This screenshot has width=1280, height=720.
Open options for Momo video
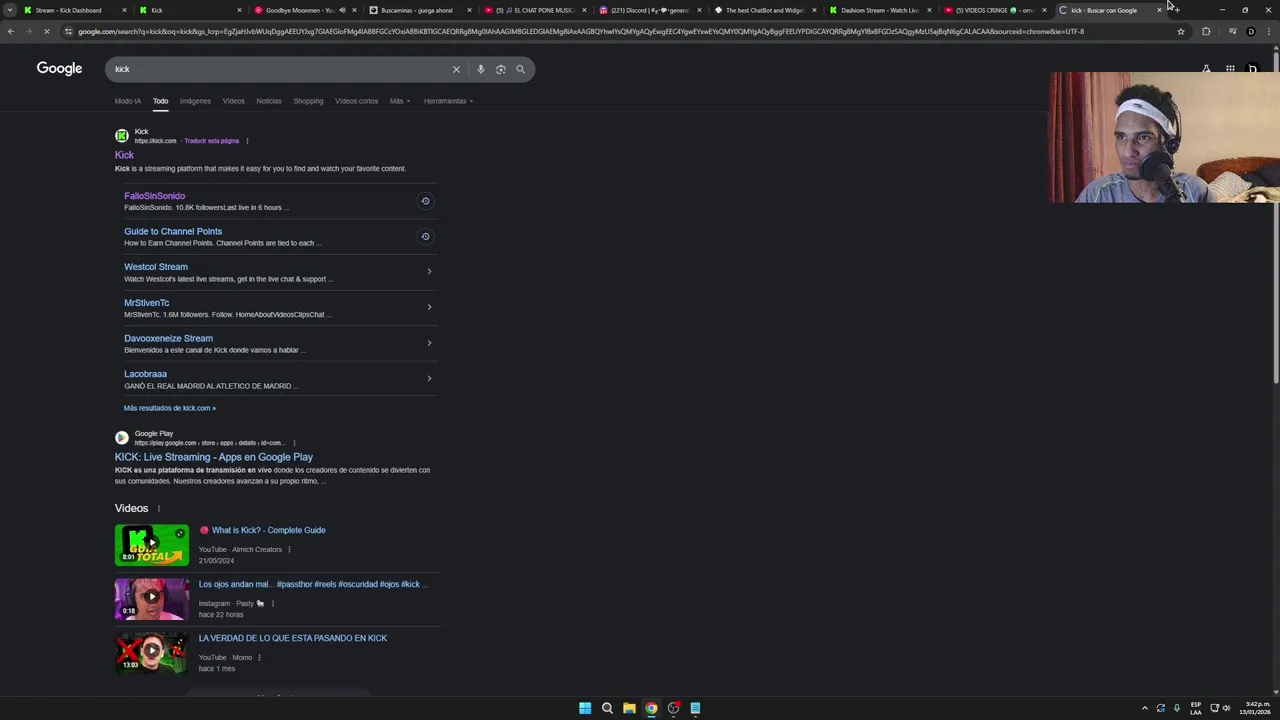259,657
